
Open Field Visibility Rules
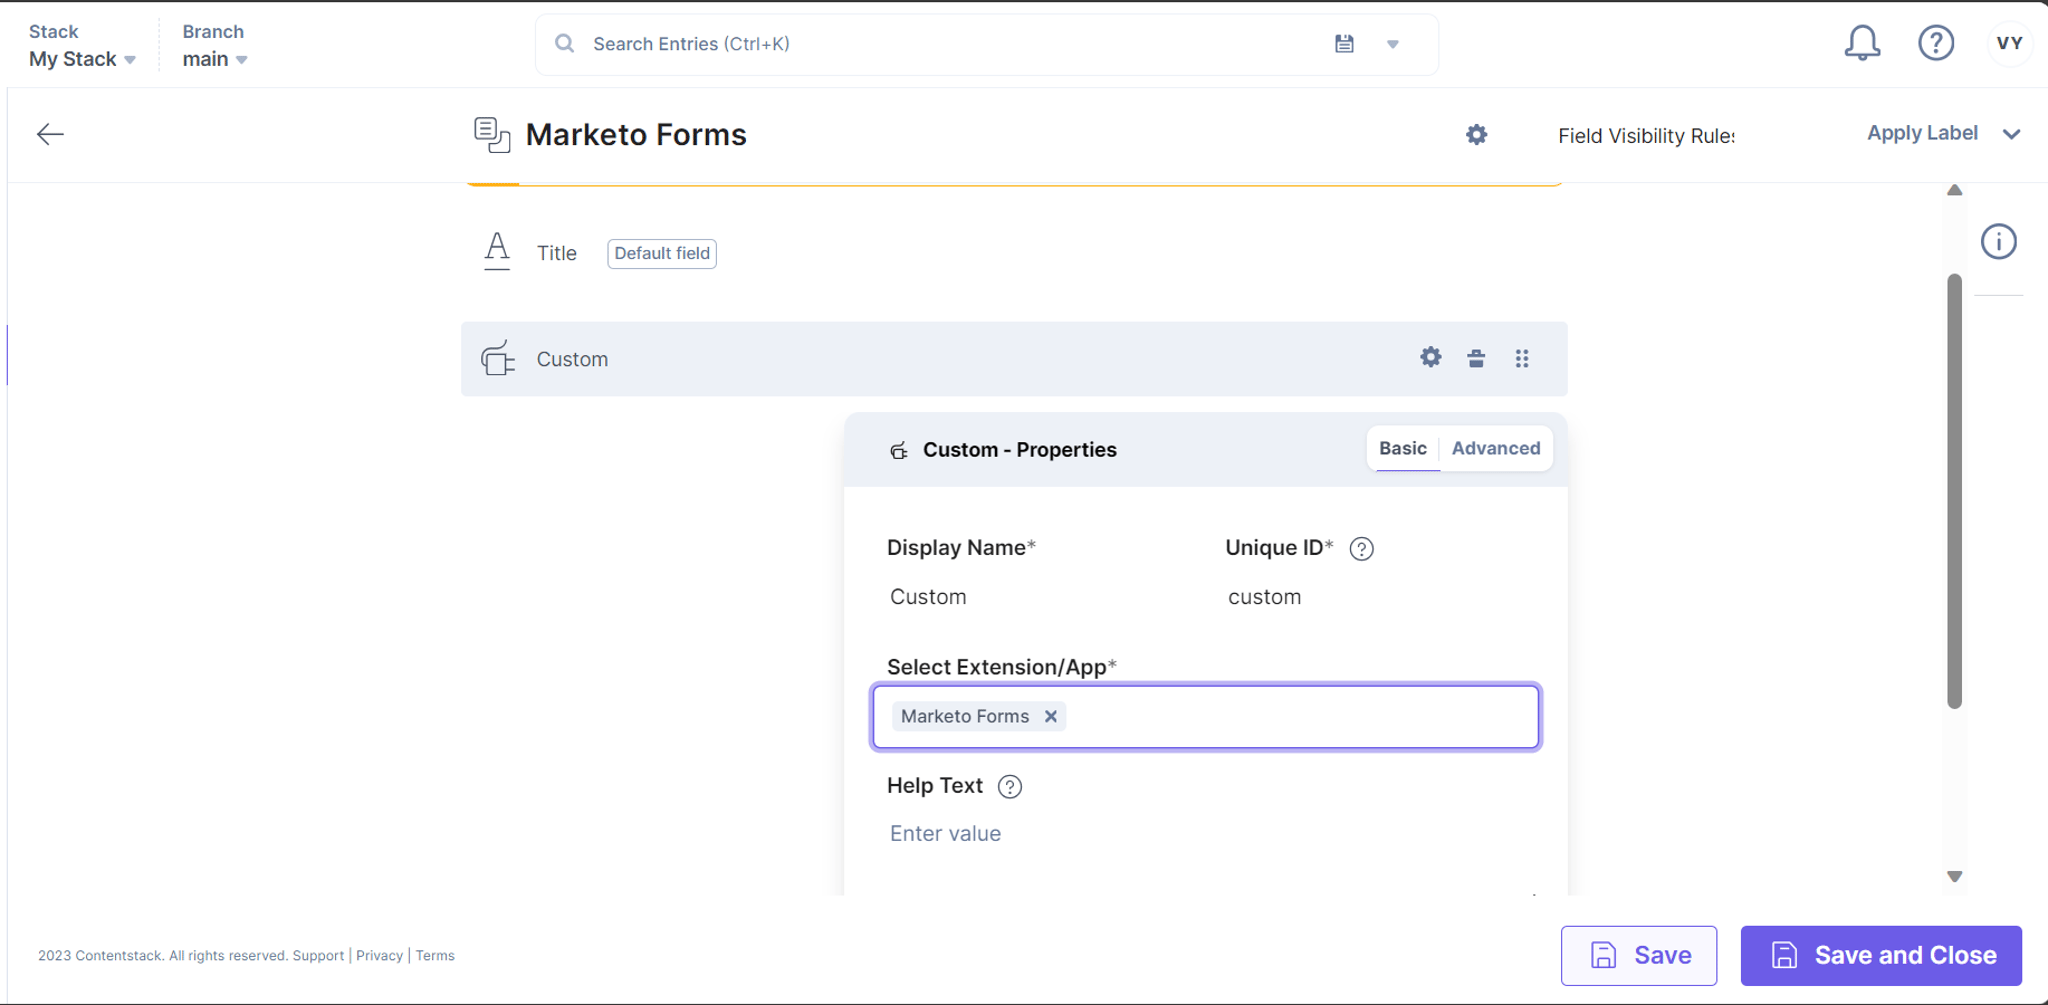pyautogui.click(x=1646, y=136)
